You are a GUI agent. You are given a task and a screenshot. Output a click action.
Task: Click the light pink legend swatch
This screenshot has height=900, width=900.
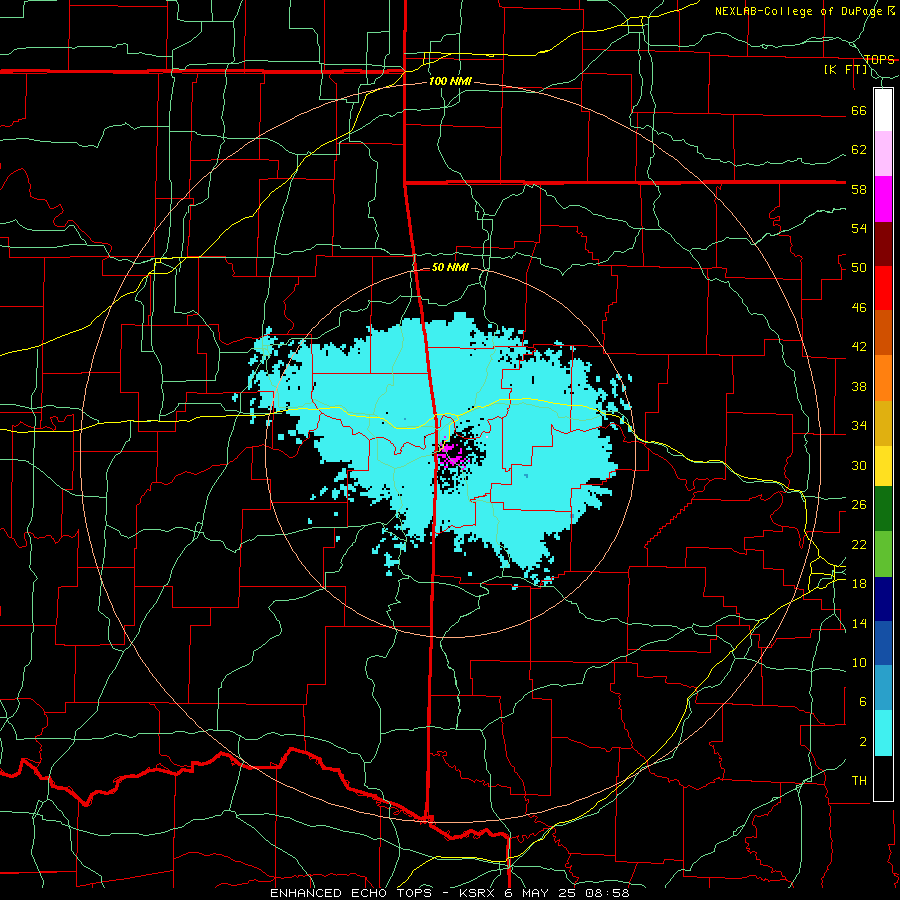point(883,153)
